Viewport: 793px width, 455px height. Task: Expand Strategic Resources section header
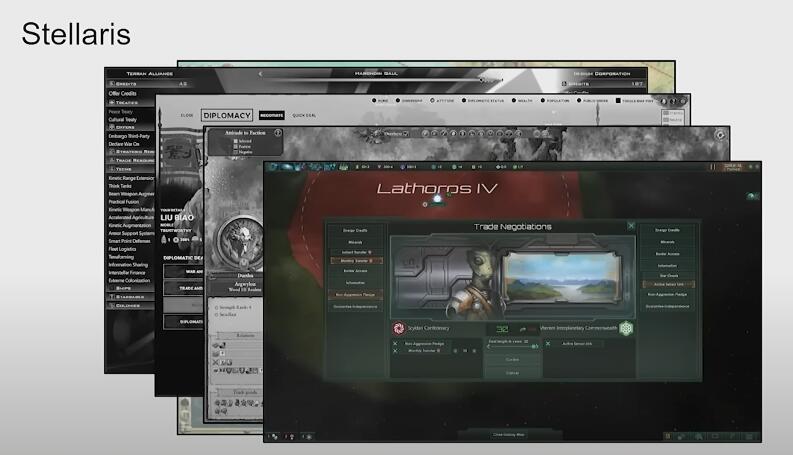pyautogui.click(x=130, y=152)
